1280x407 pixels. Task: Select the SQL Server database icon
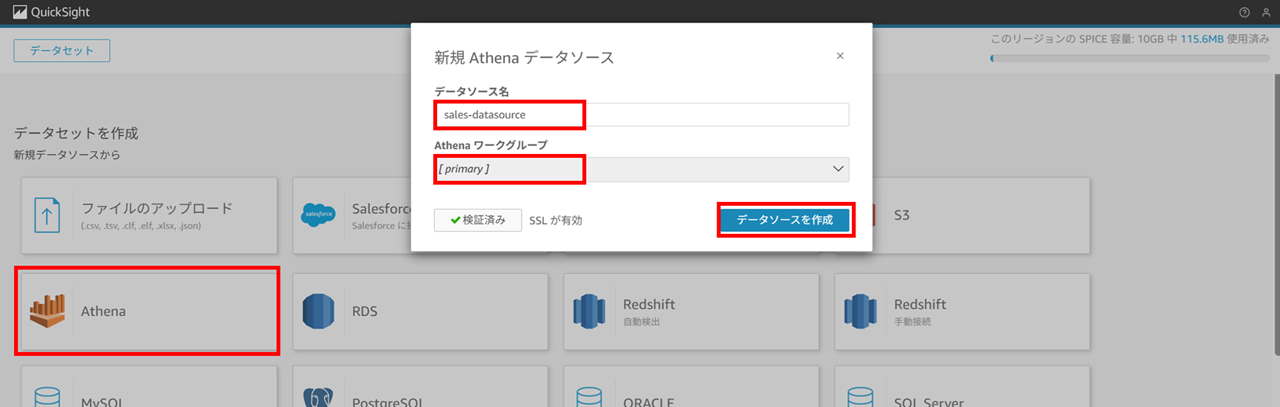[862, 399]
